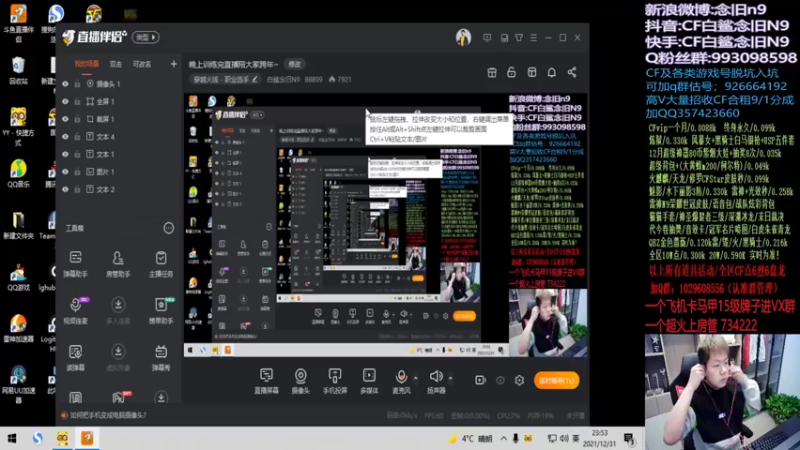Open the 如何把手机变成电脑摄像头 help link

[x=108, y=415]
